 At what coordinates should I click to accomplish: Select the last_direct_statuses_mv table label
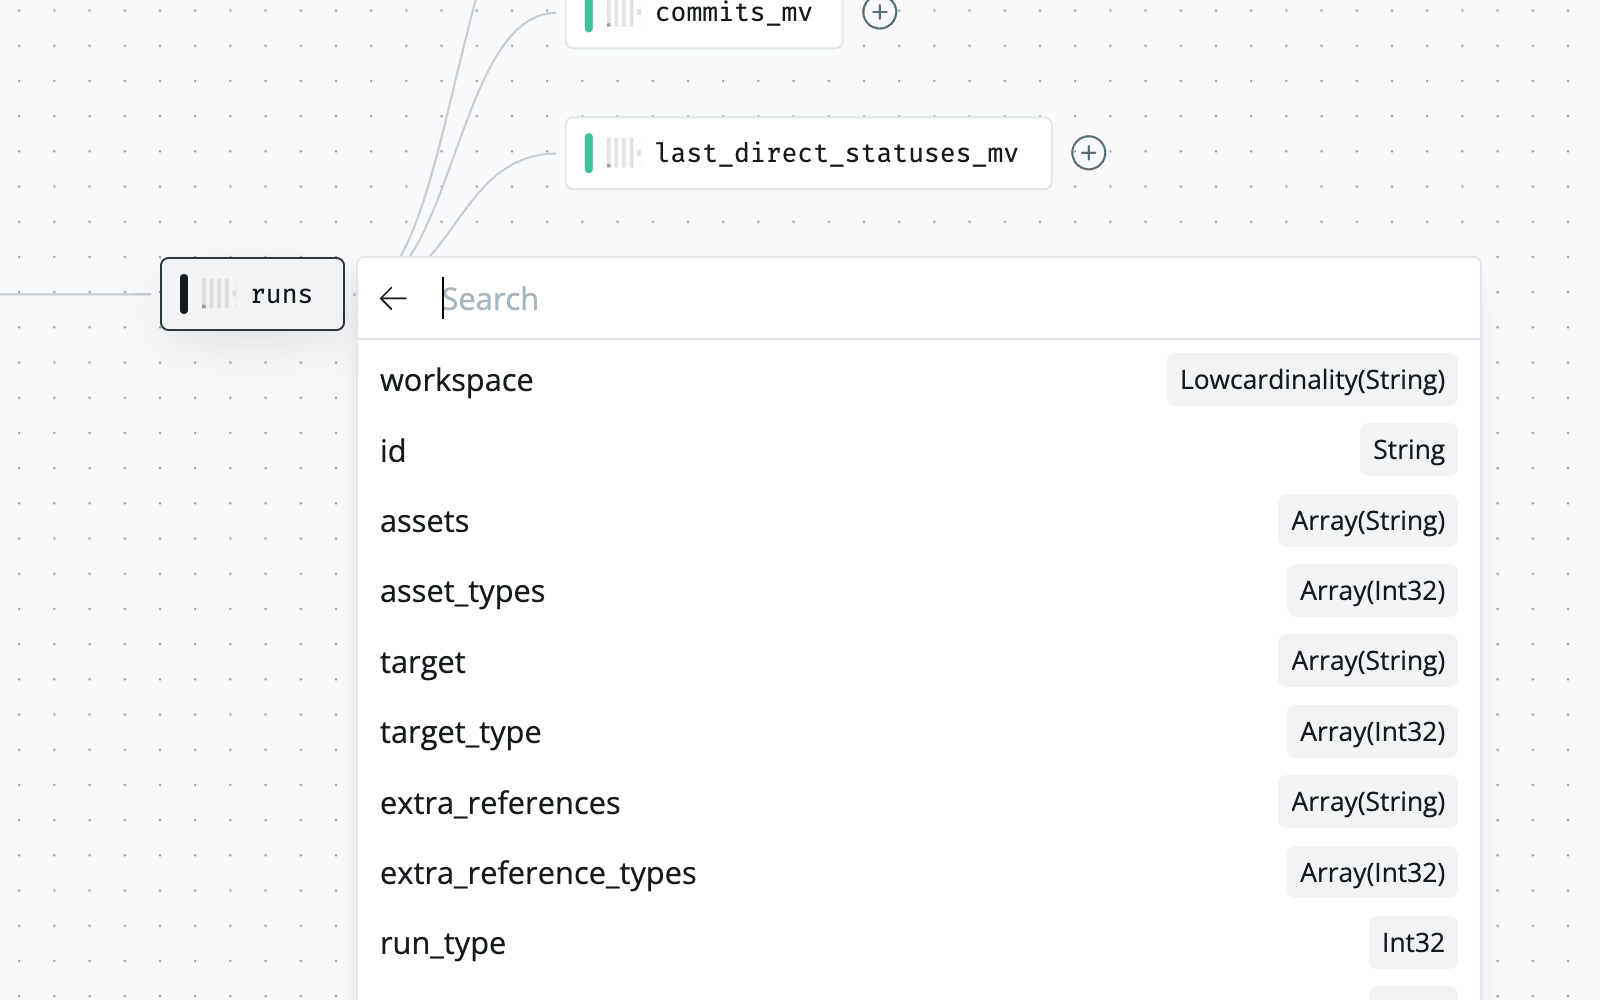836,153
